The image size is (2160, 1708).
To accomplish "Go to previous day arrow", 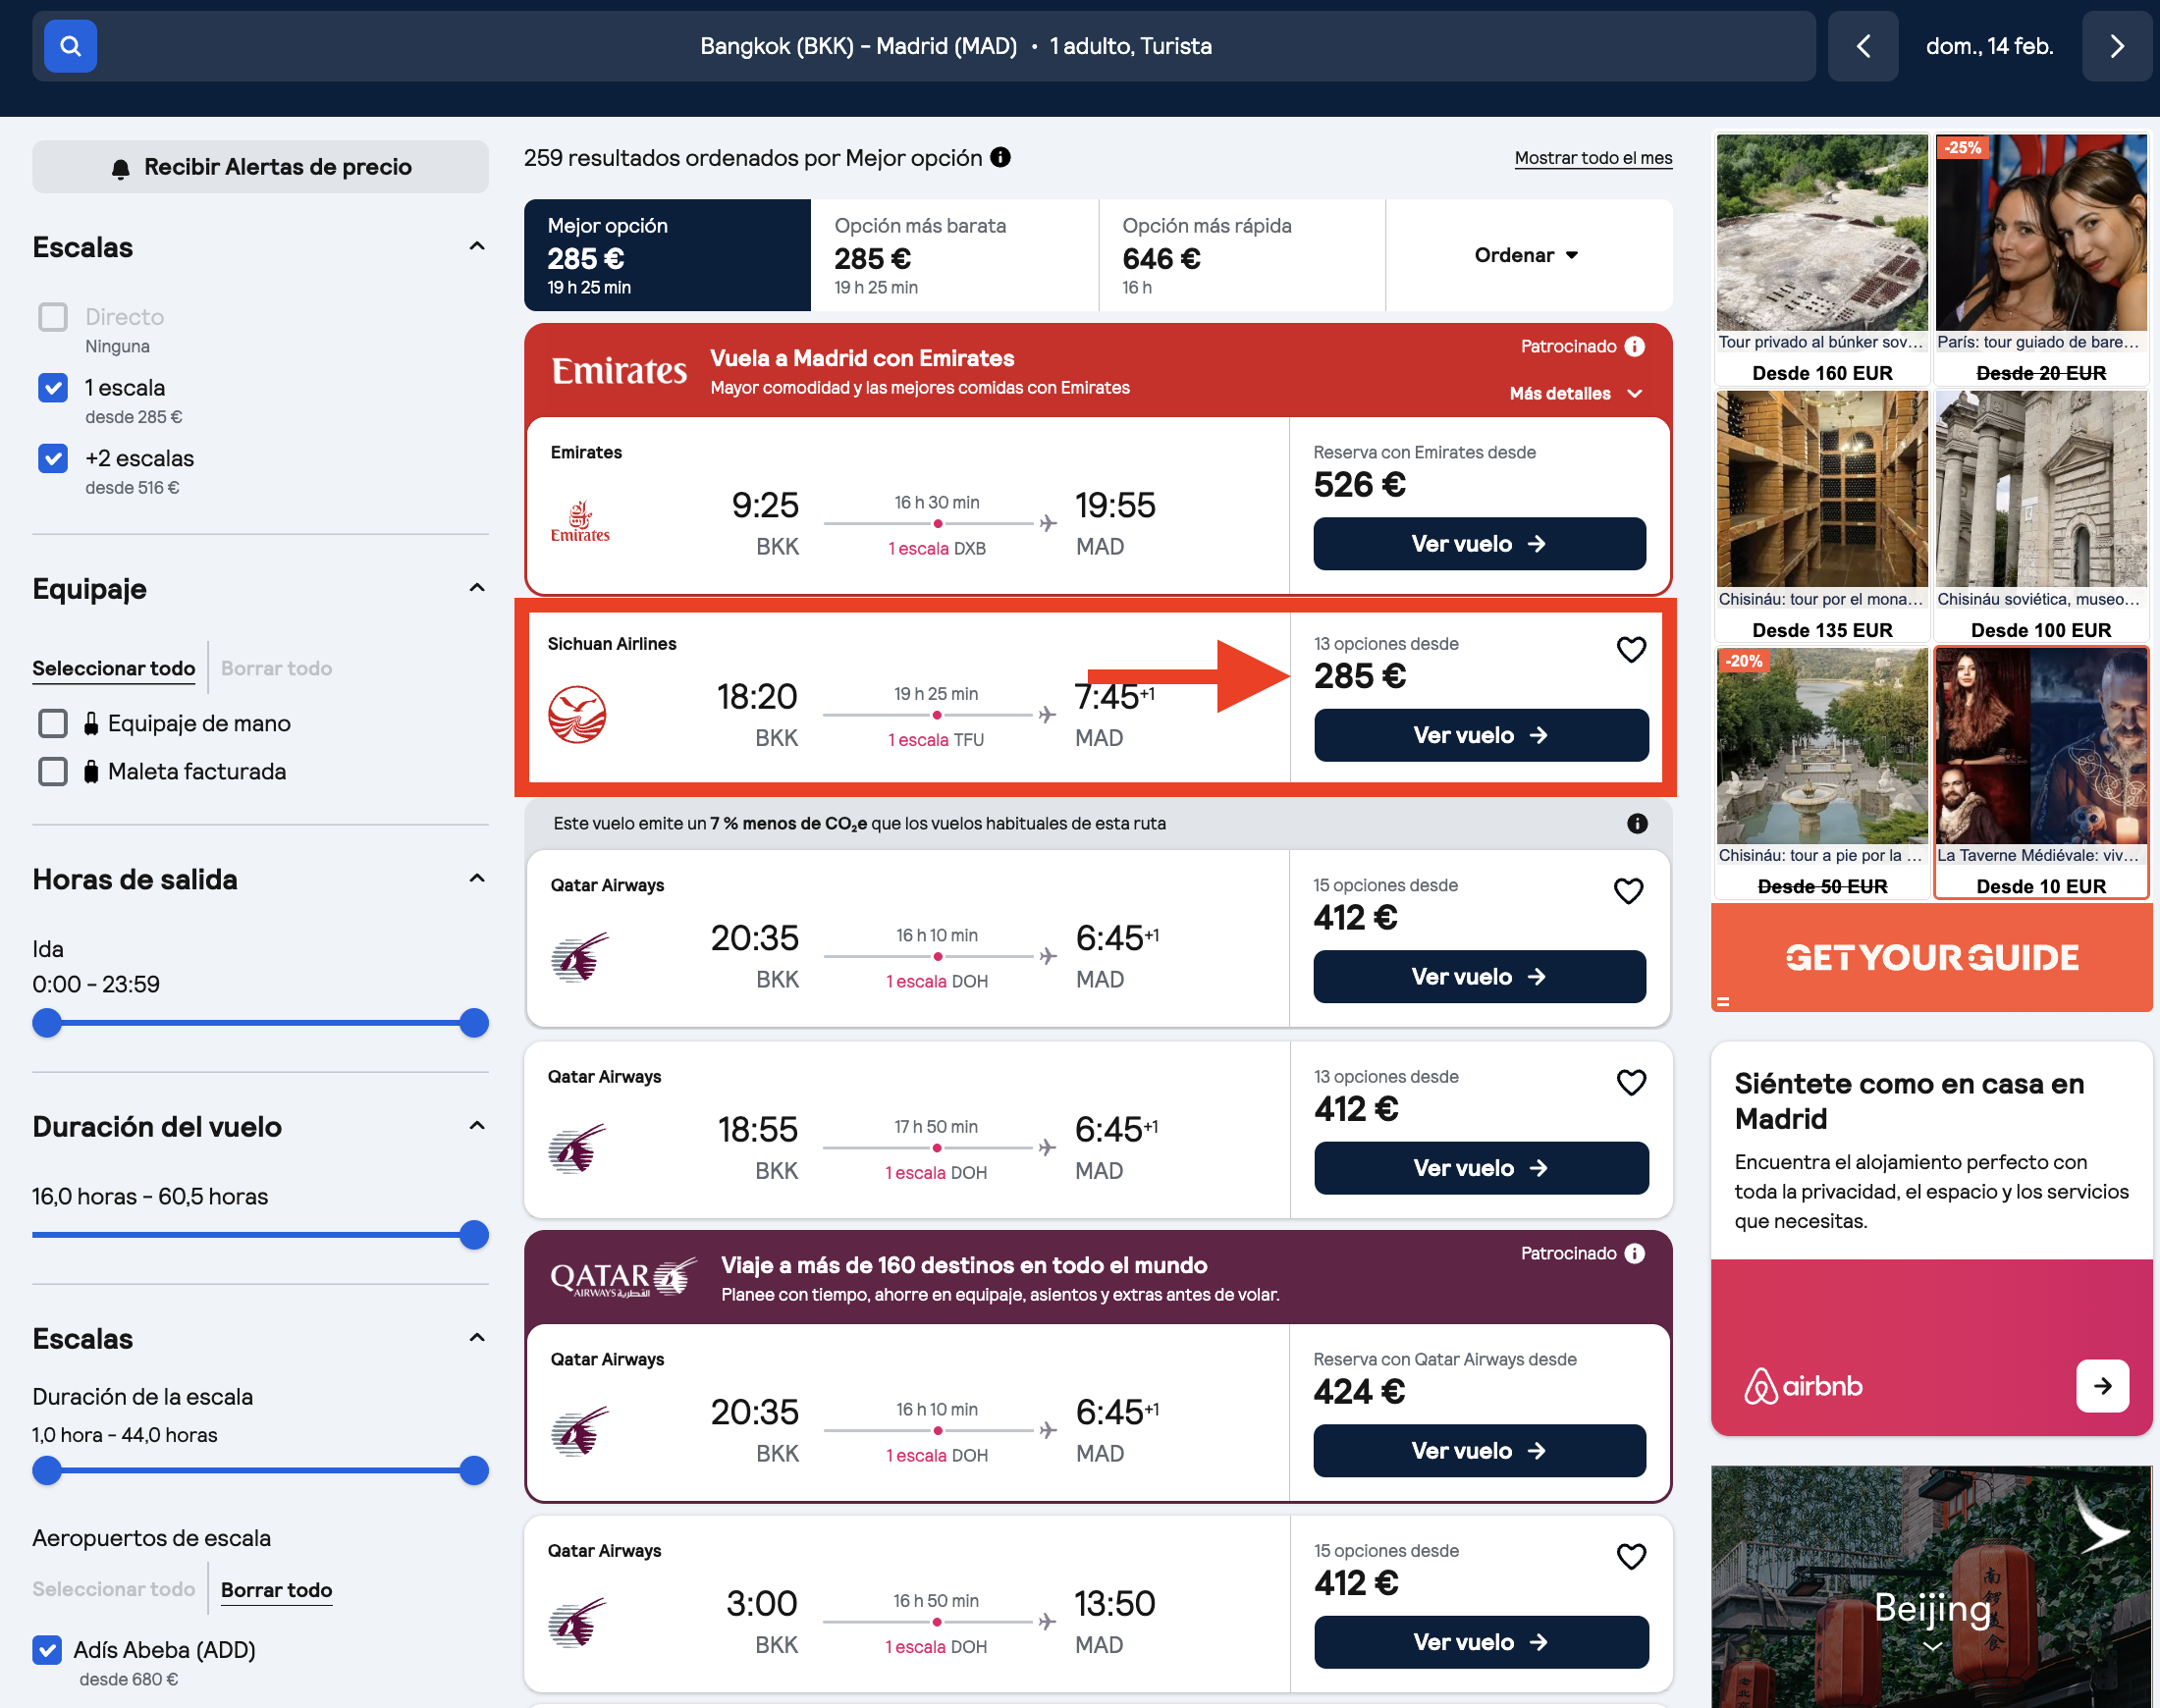I will coord(1862,46).
